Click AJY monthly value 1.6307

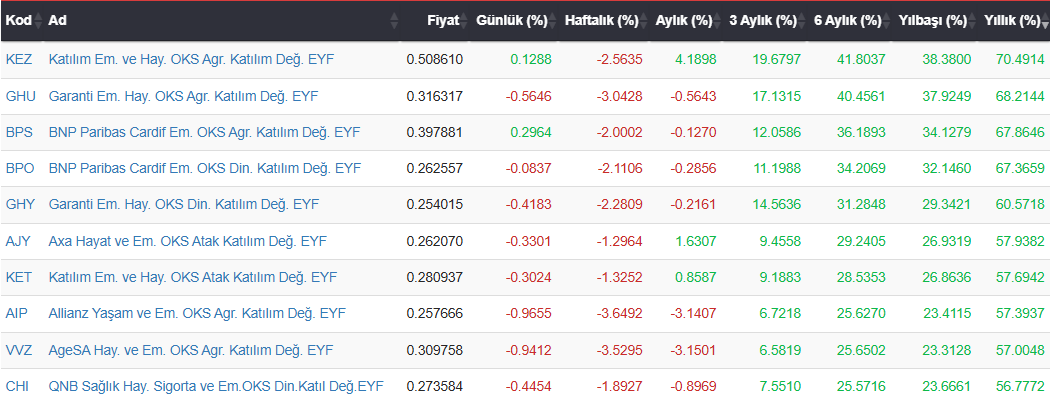[696, 241]
